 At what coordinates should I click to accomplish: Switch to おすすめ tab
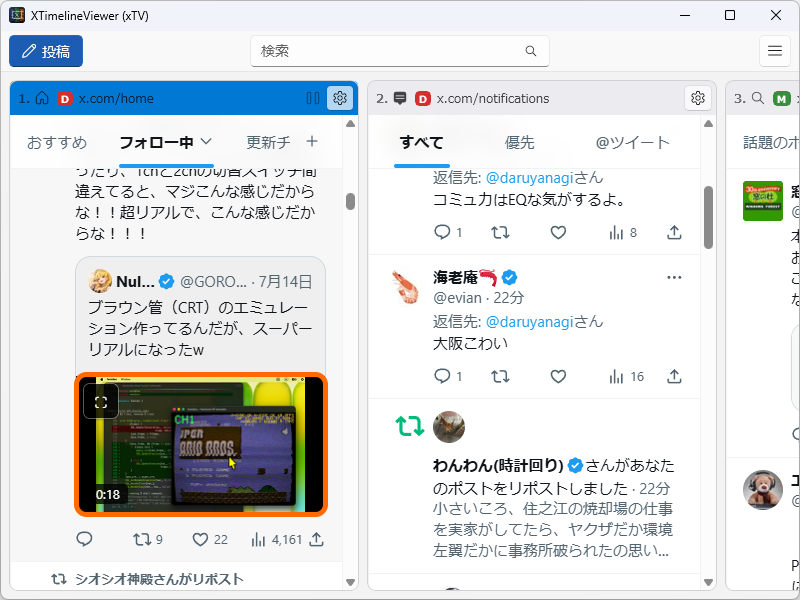[x=57, y=142]
